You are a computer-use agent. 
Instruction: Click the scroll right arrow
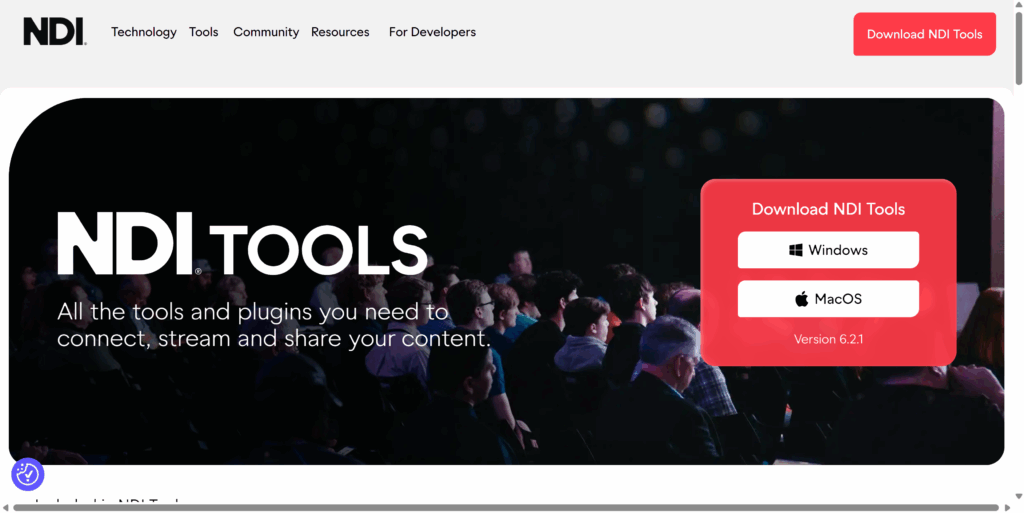click(1008, 507)
